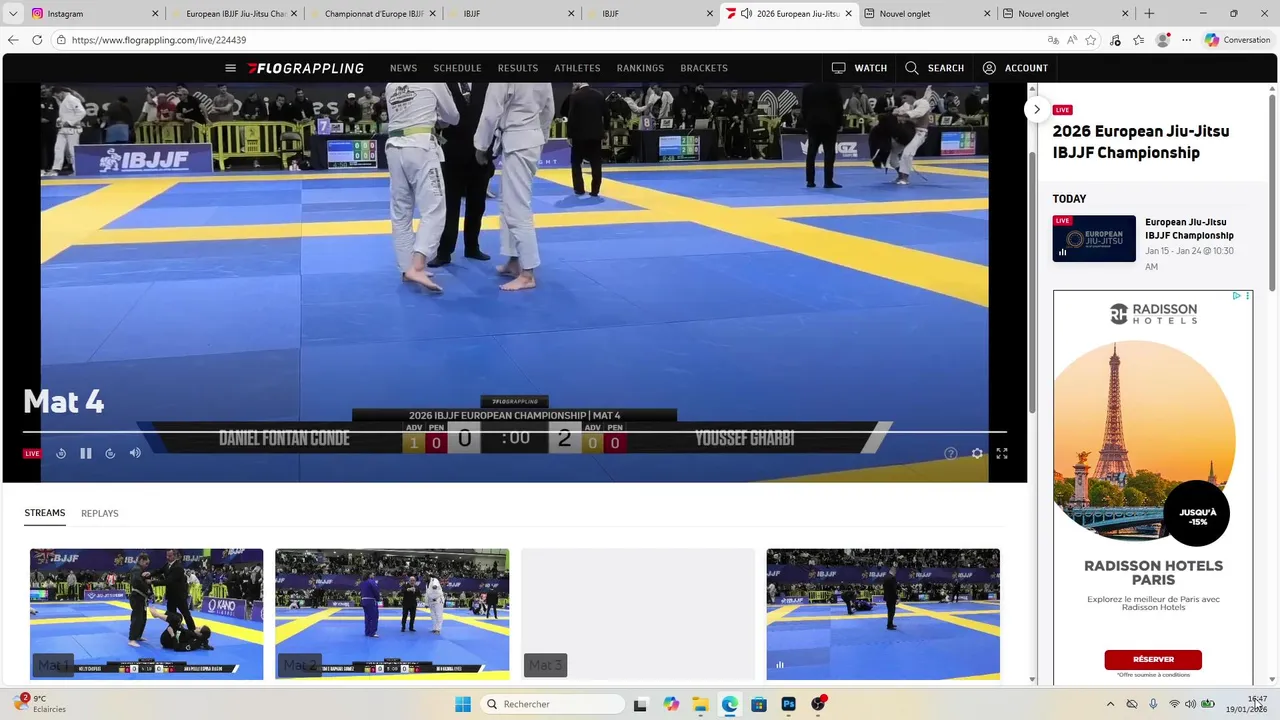The width and height of the screenshot is (1280, 720).
Task: Open the Windows Start menu
Action: pos(463,704)
